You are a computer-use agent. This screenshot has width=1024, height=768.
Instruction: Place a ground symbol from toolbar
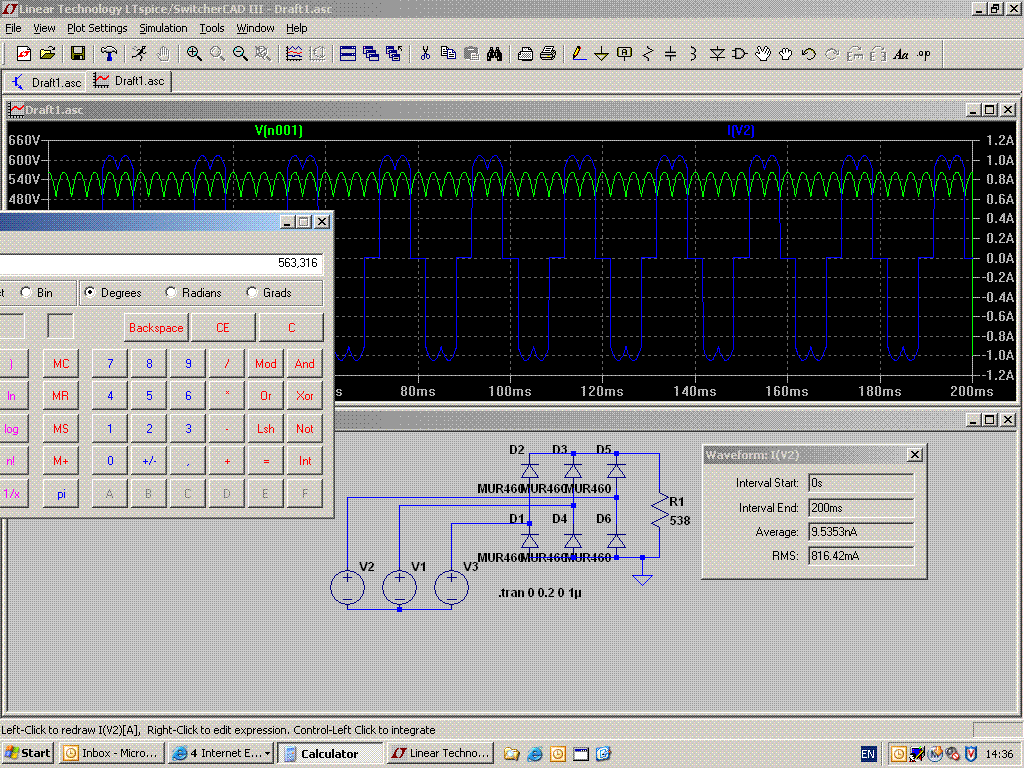(601, 54)
